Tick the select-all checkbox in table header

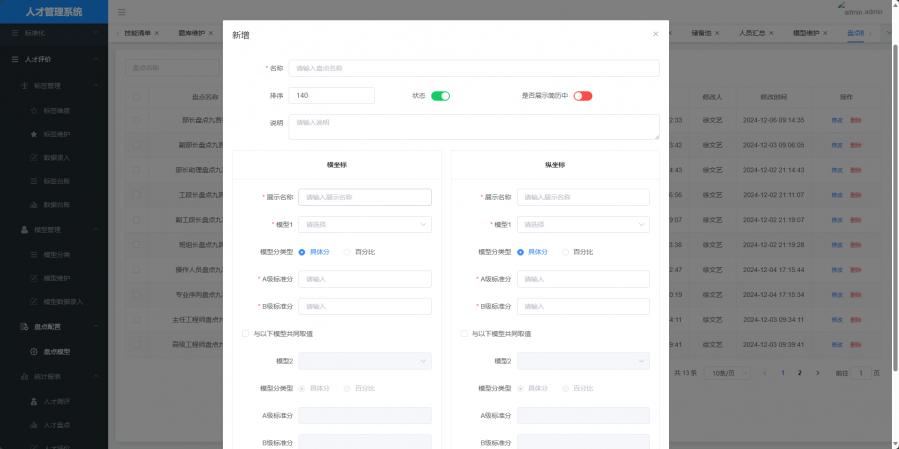pos(136,97)
